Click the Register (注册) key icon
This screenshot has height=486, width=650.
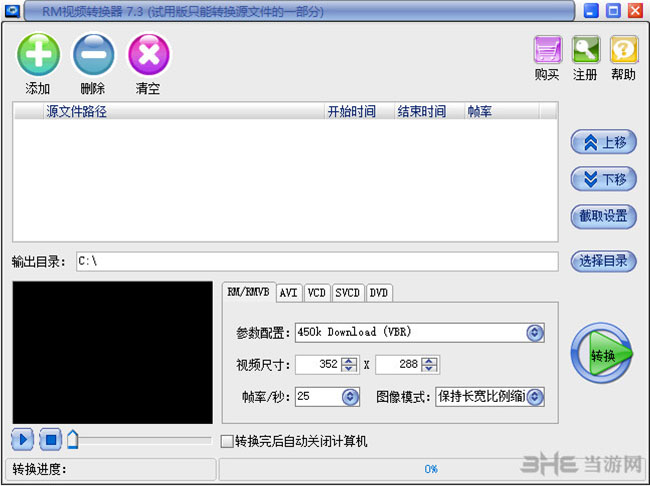(586, 50)
